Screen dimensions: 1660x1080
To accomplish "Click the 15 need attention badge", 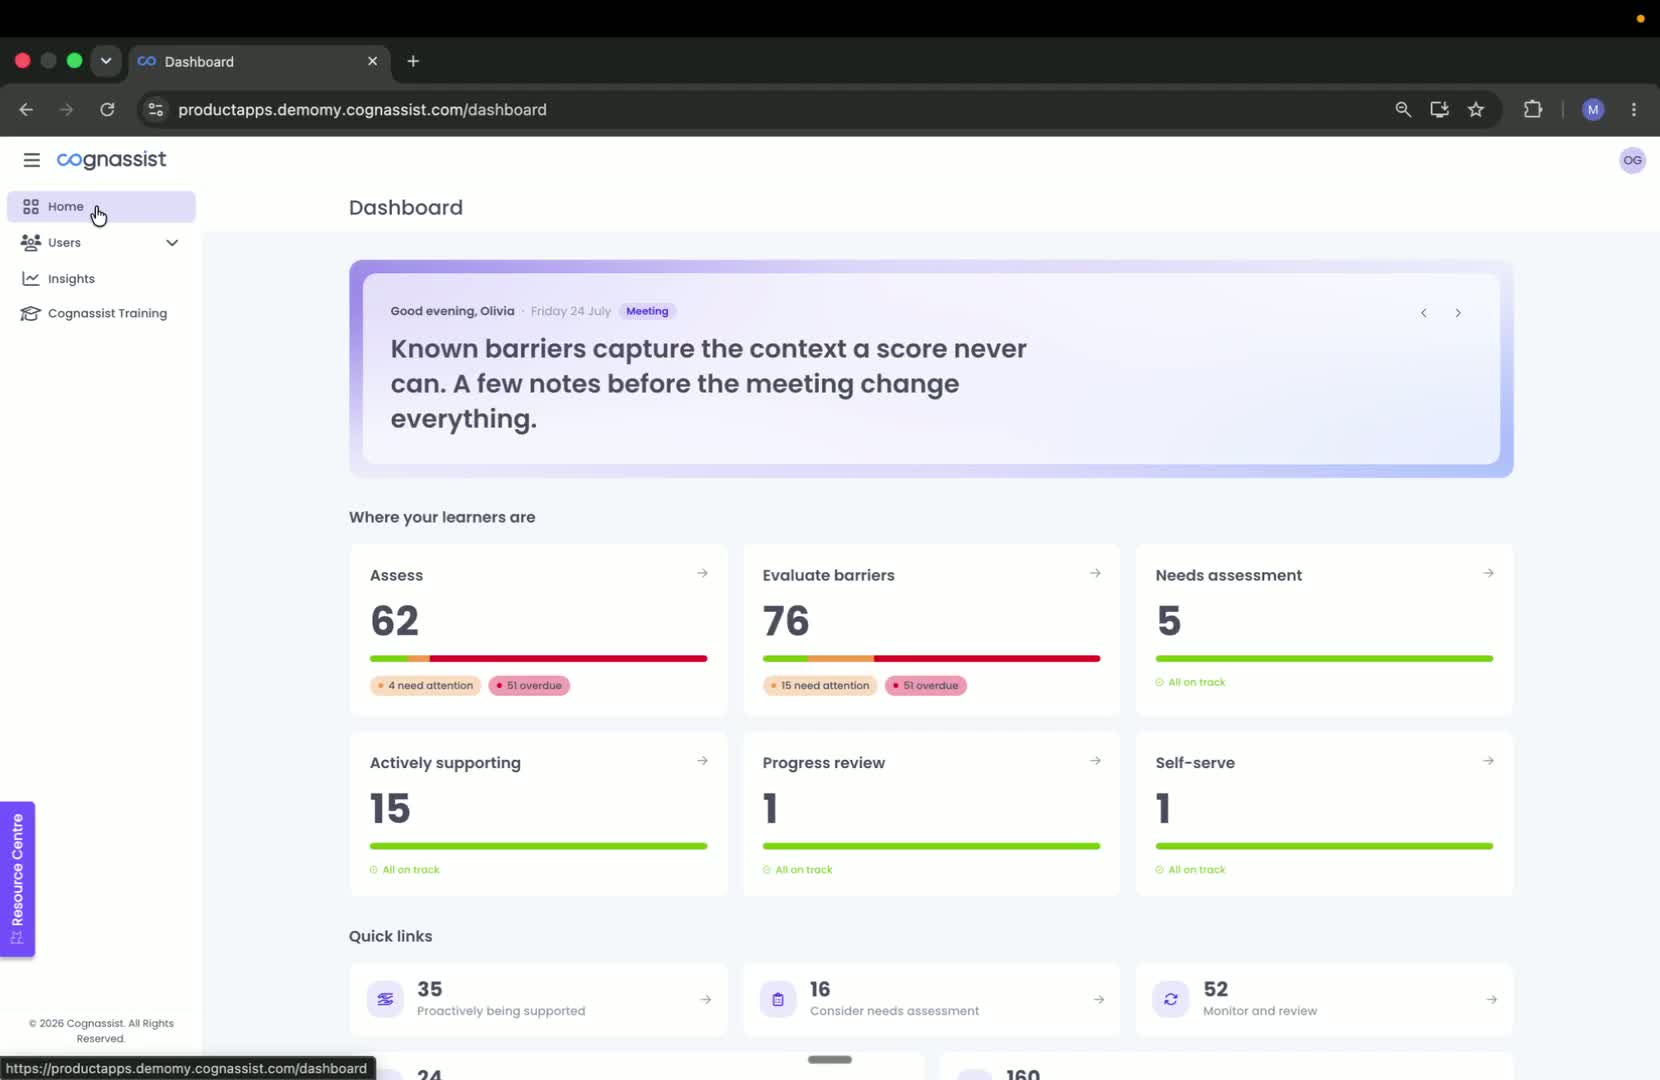I will pyautogui.click(x=820, y=686).
